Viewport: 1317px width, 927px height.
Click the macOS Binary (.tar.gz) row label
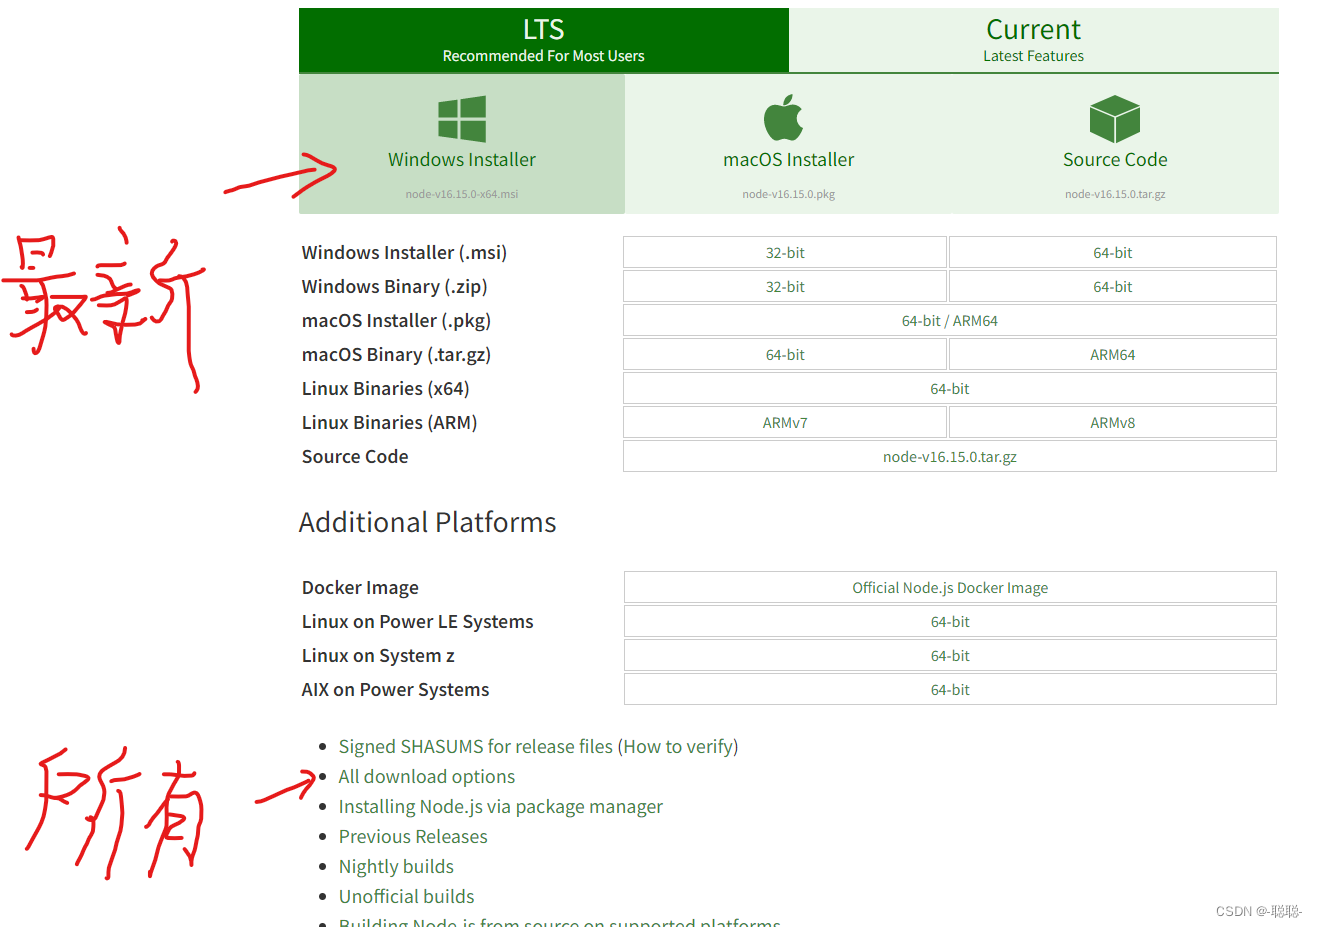pyautogui.click(x=396, y=355)
